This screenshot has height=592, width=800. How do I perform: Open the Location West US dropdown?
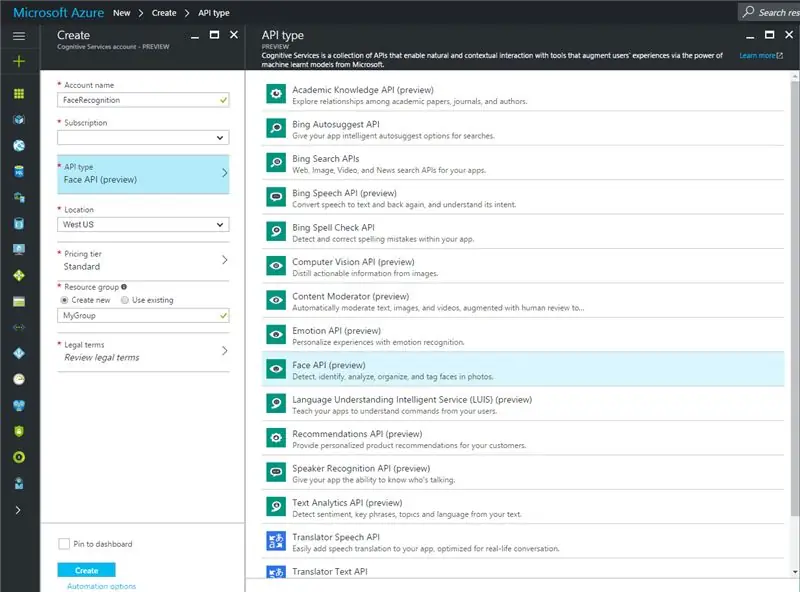coord(143,225)
